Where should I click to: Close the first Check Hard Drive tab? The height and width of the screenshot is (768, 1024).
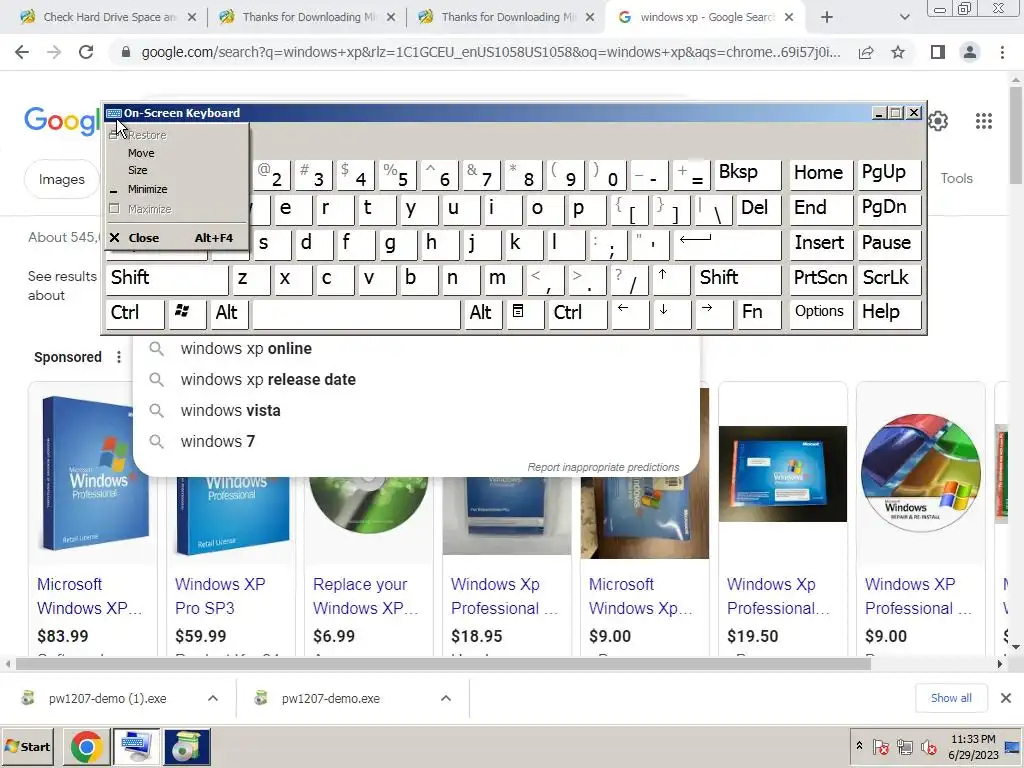point(192,18)
